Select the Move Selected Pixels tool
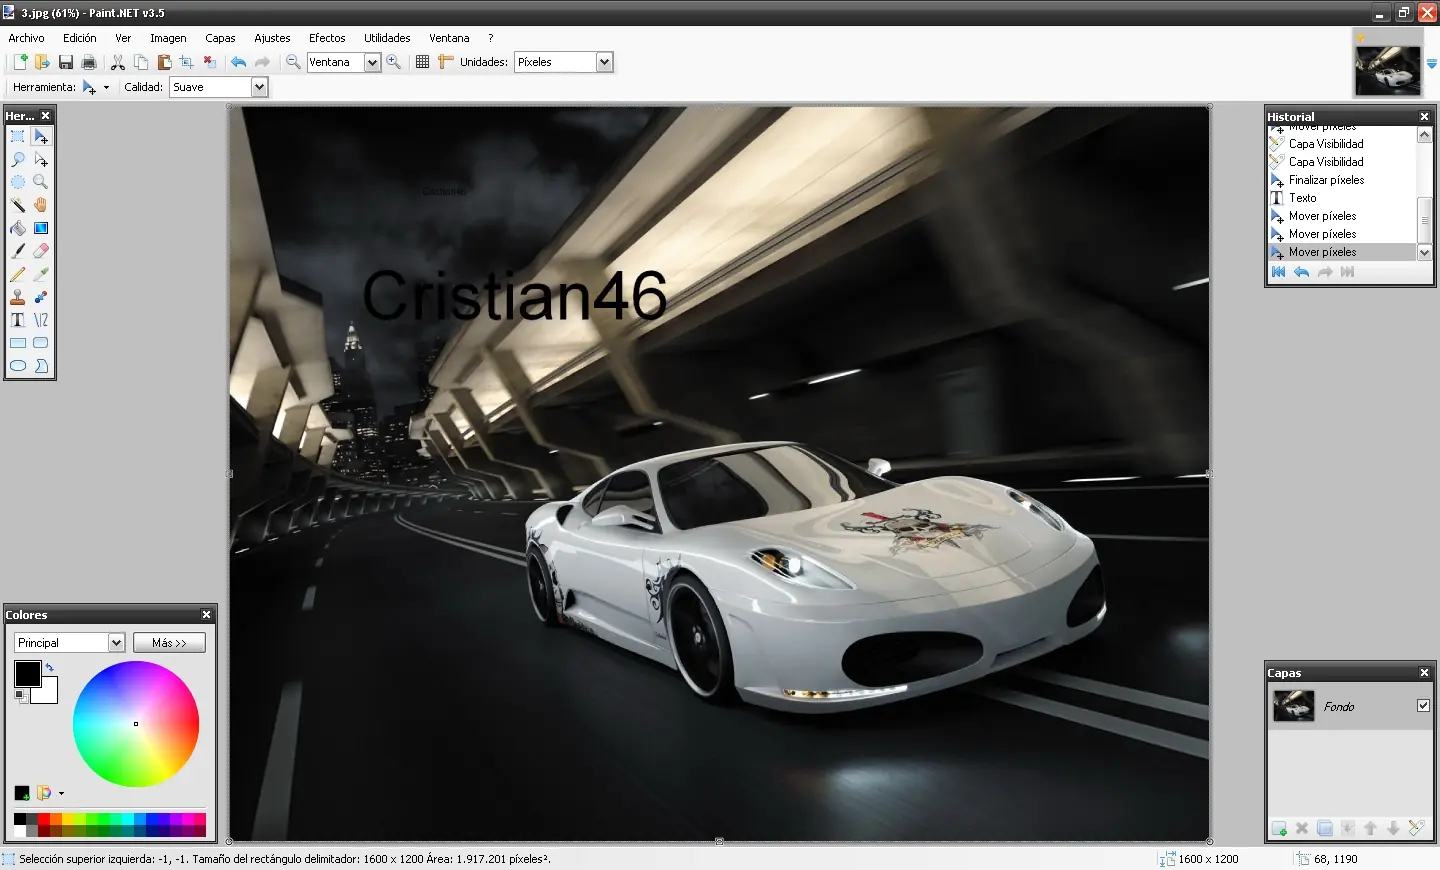Screen dimensions: 1440x870 41,136
